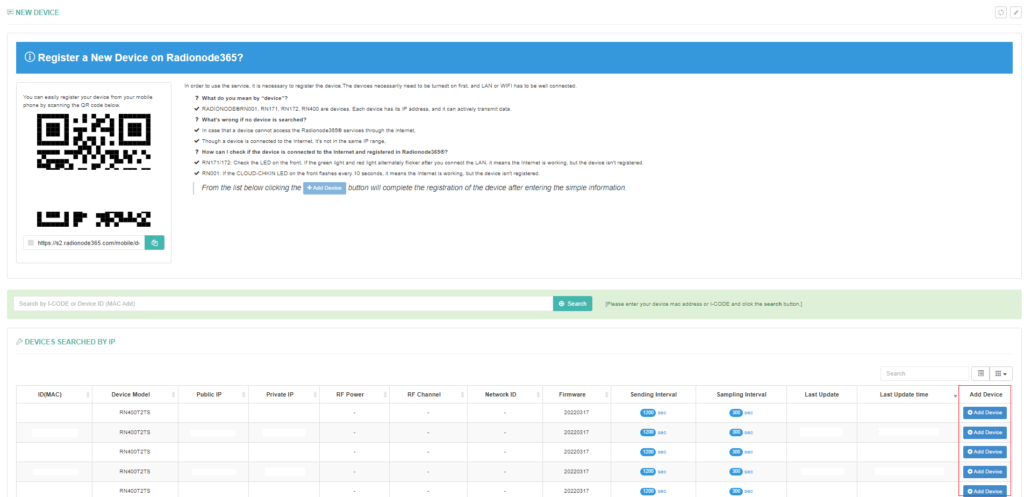
Task: Select firmware 20220317 in the first row
Action: click(x=577, y=413)
